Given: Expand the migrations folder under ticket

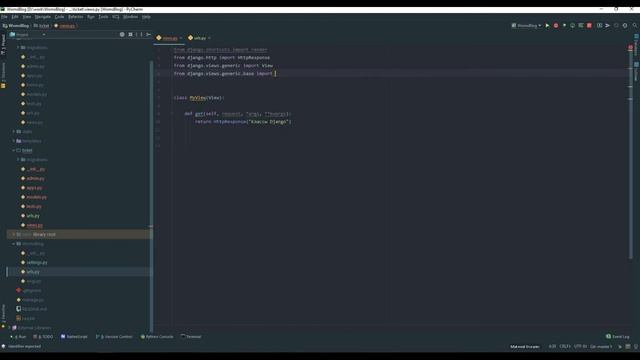Looking at the screenshot, I should 18,160.
